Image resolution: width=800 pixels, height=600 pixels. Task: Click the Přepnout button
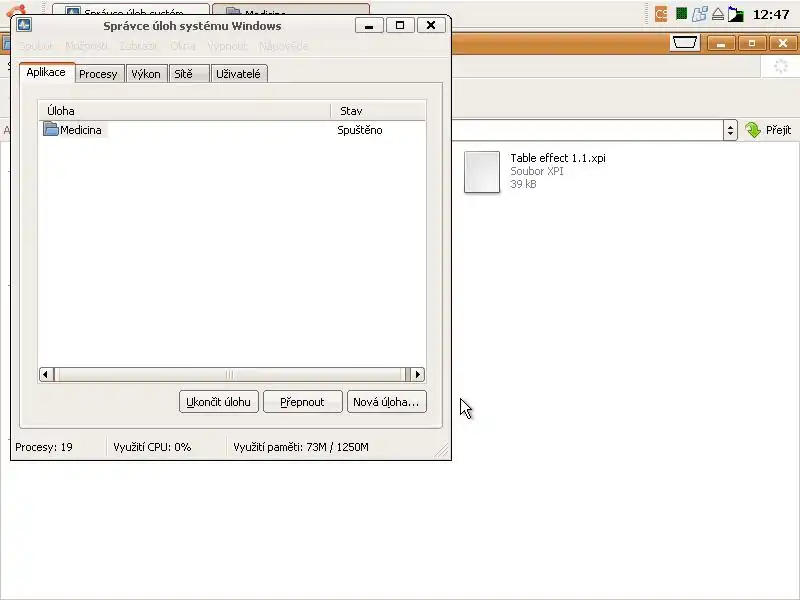(x=303, y=402)
